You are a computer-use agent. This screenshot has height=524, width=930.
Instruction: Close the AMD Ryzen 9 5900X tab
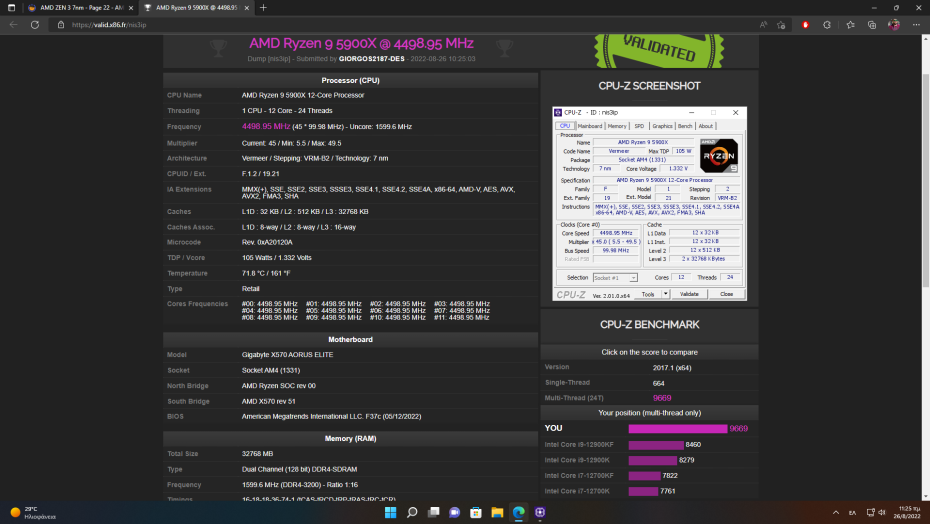click(x=247, y=8)
